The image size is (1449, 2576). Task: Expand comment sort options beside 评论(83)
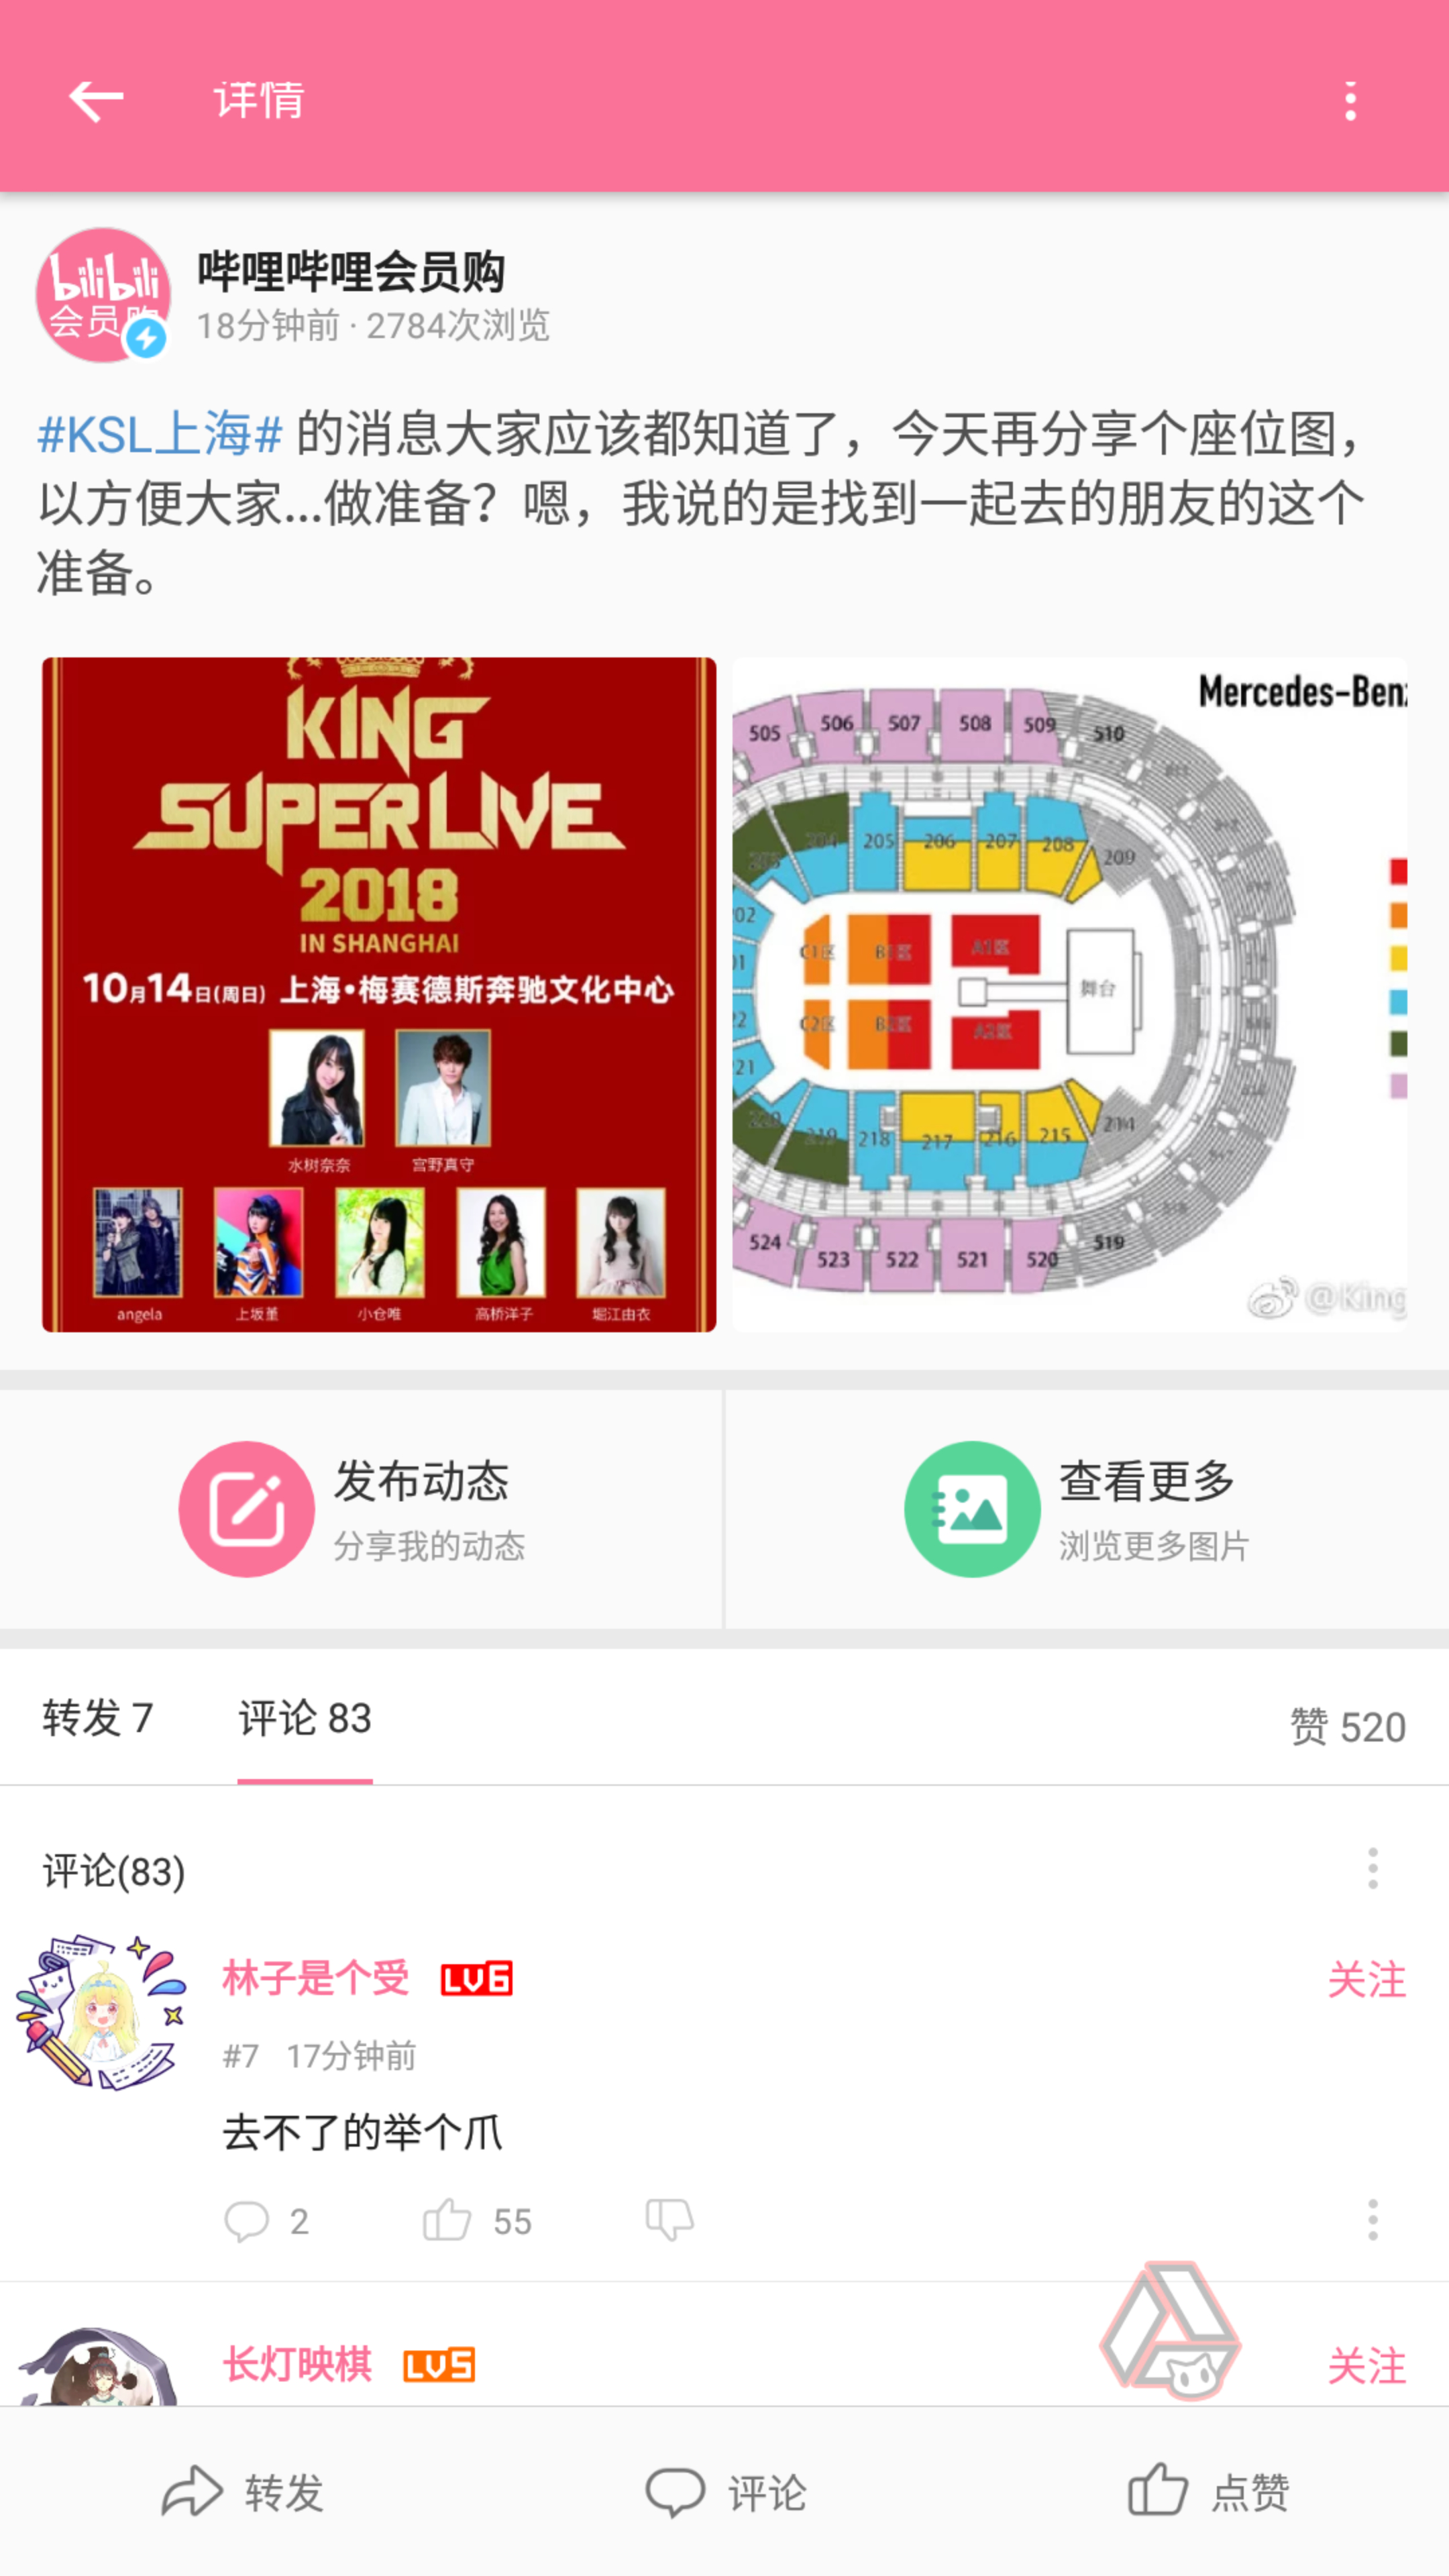pos(1373,1868)
